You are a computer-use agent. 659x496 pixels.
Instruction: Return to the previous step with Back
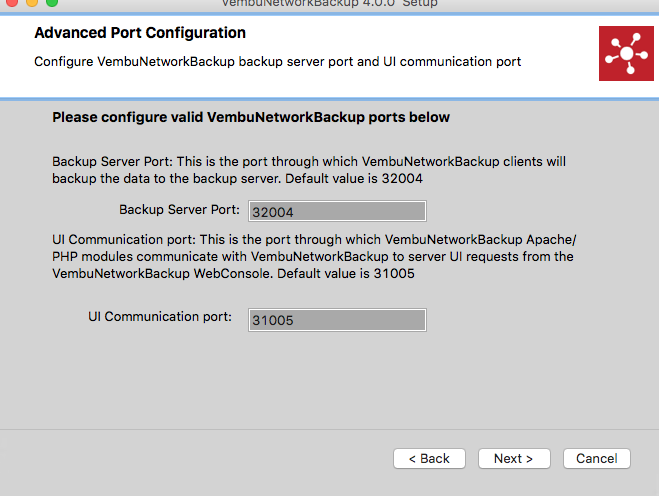click(429, 458)
